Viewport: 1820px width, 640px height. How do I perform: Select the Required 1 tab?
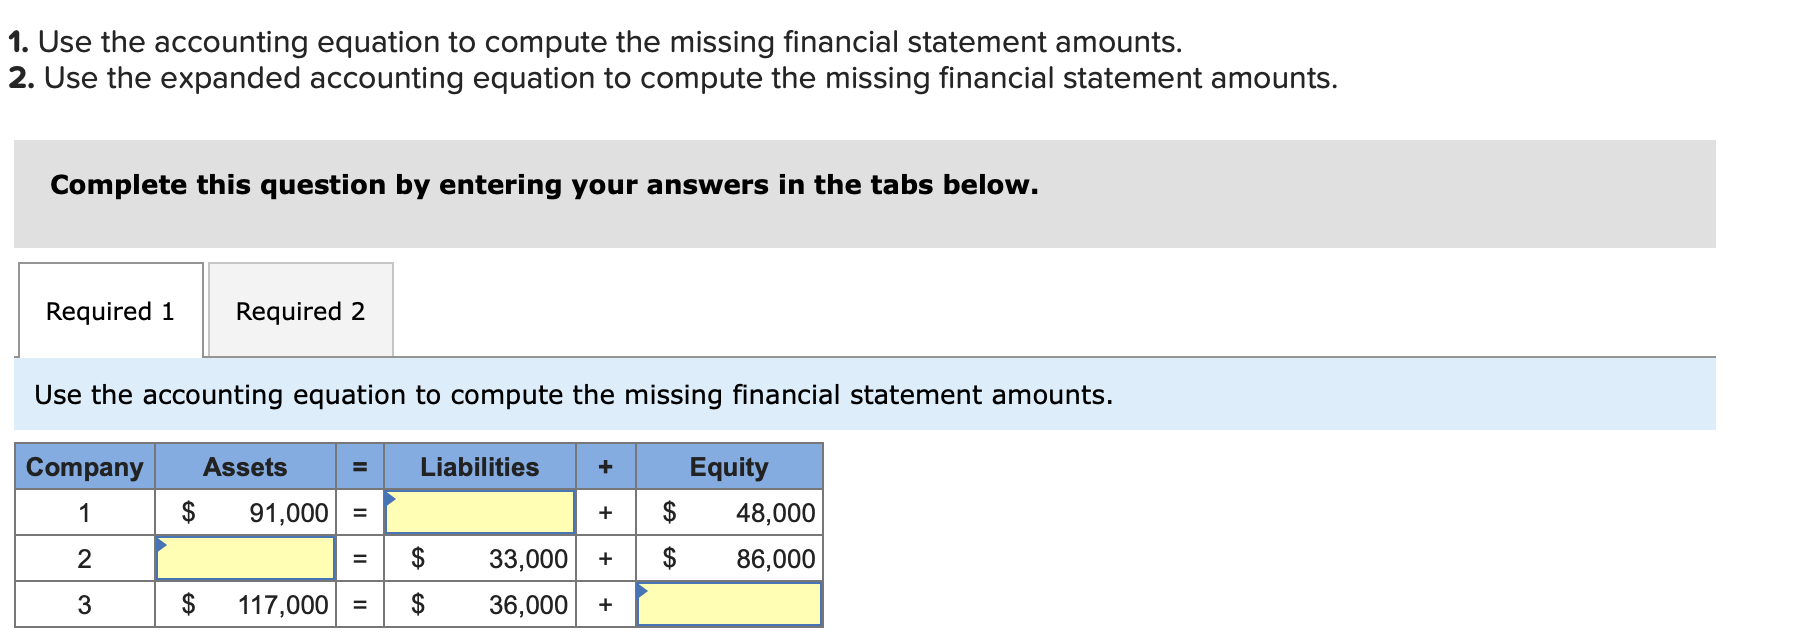point(109,311)
